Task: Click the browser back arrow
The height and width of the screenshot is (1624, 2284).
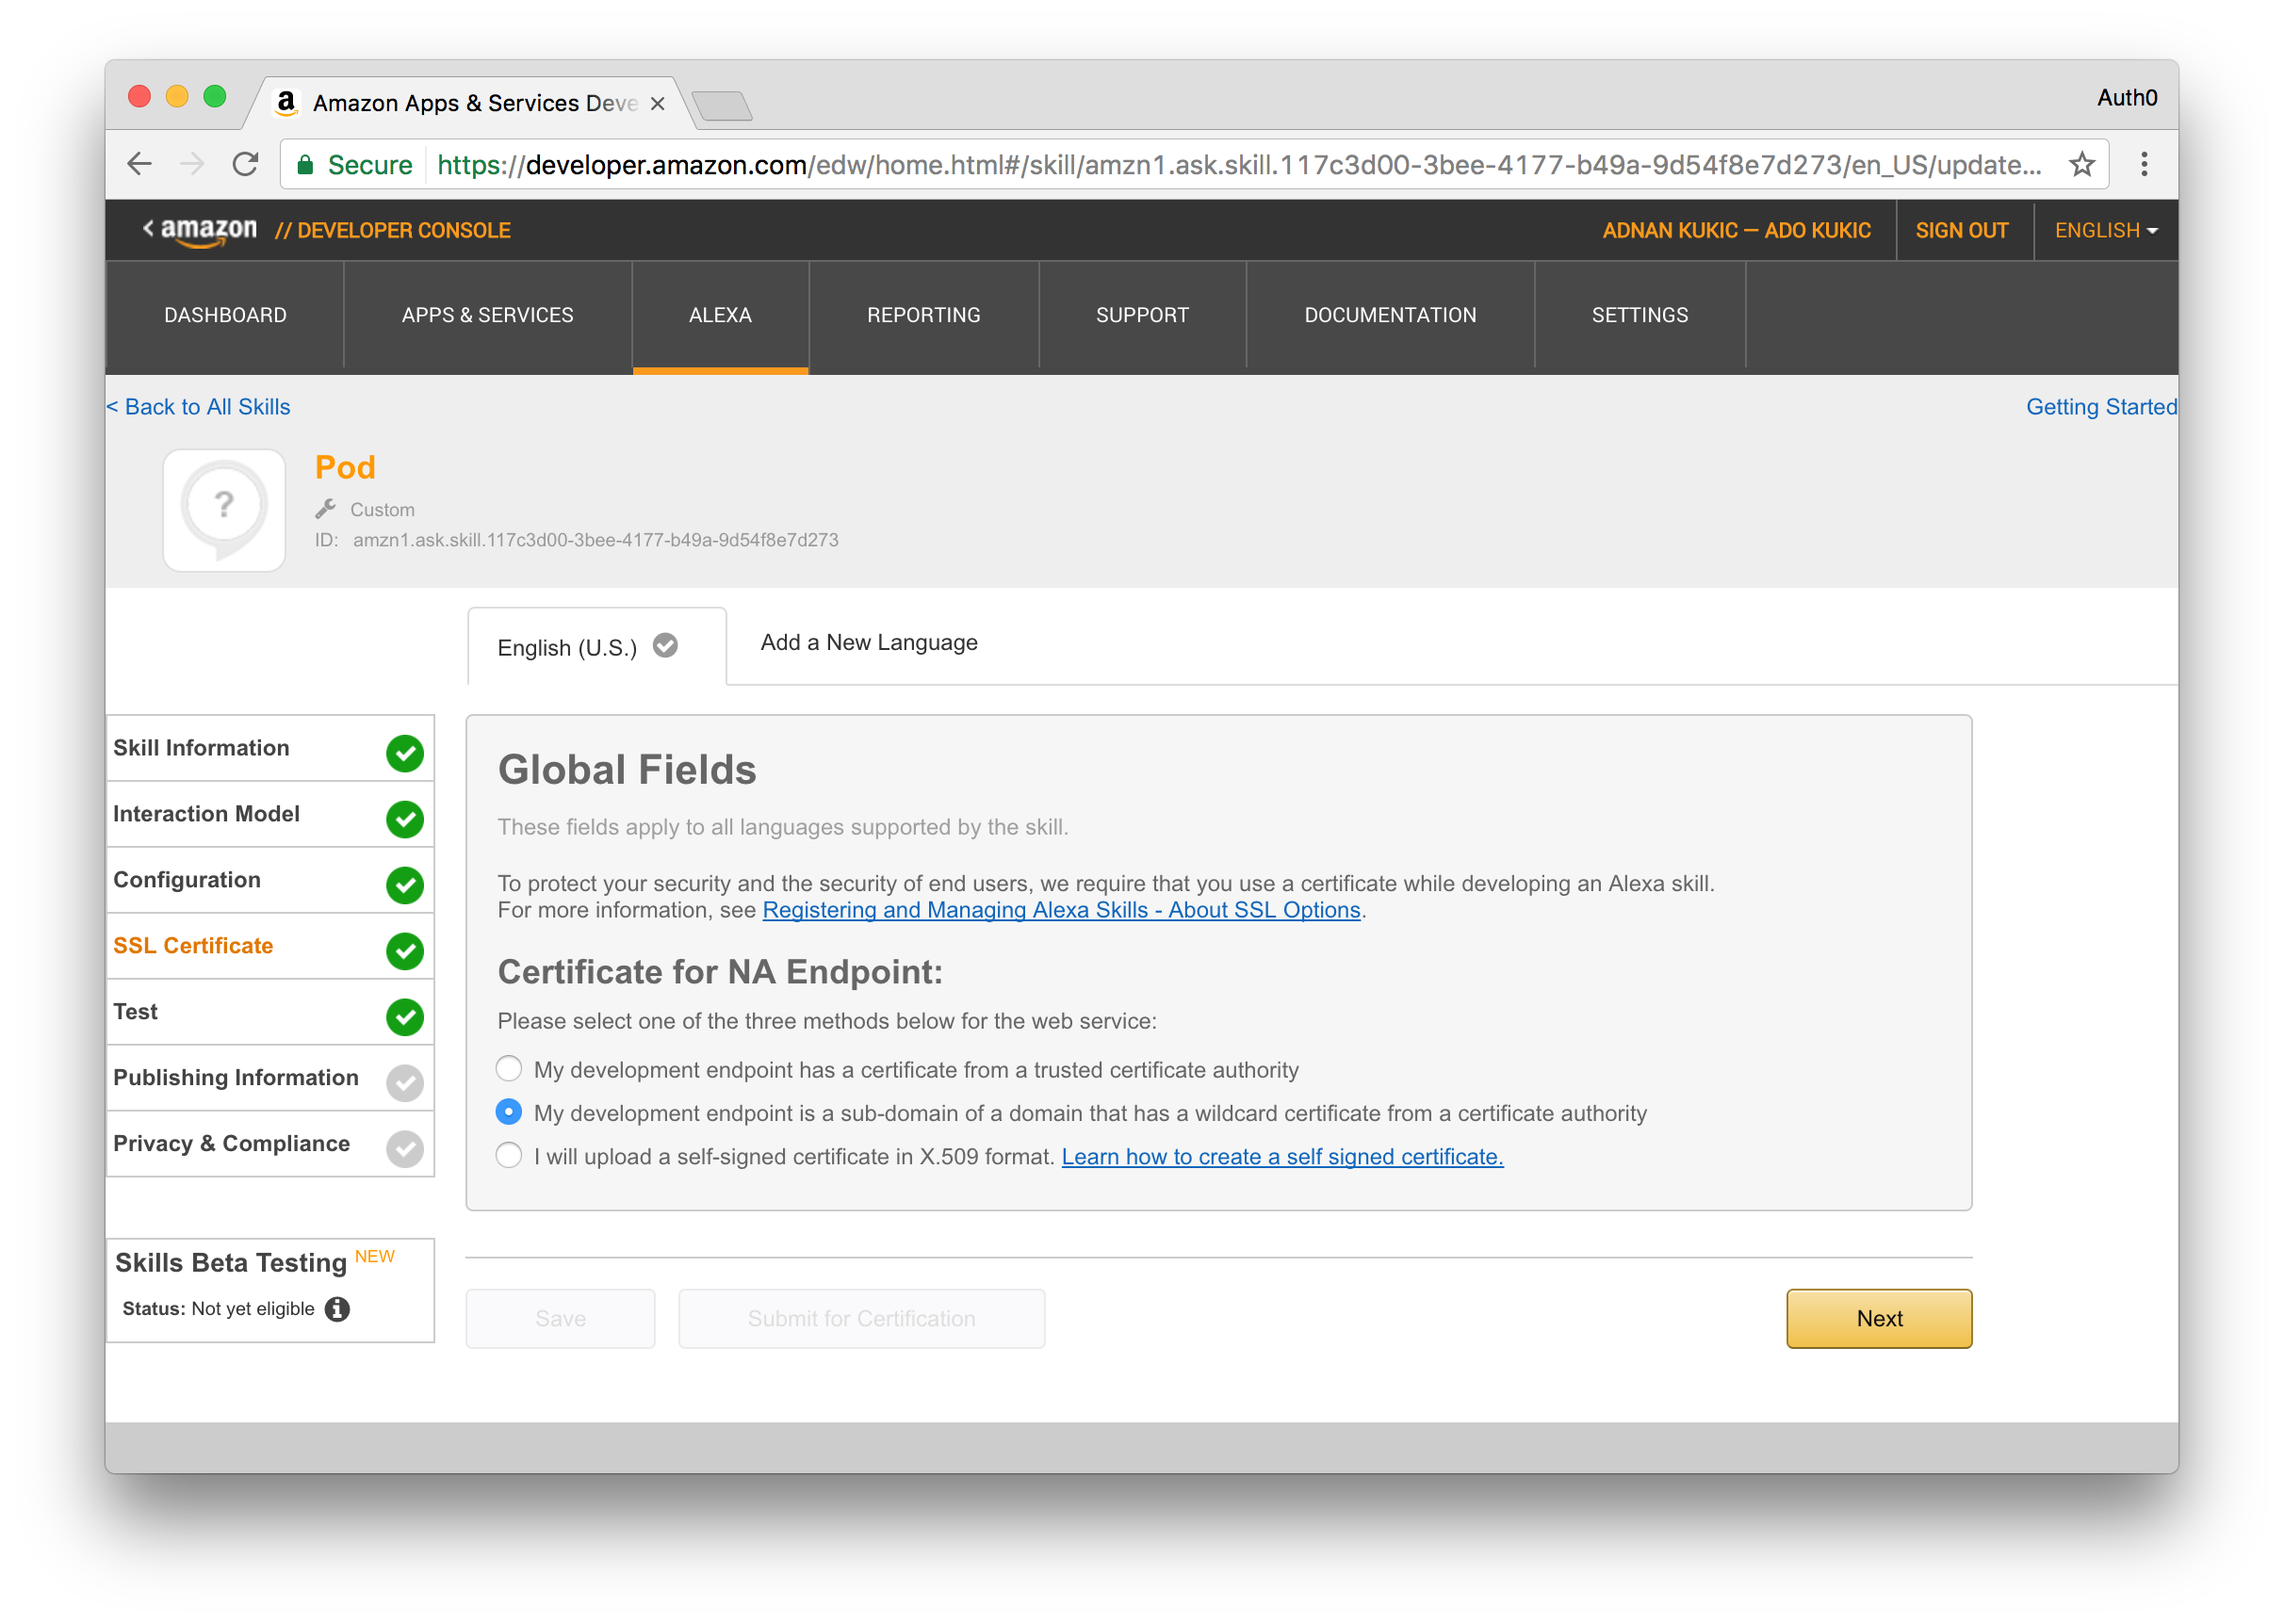Action: click(140, 164)
